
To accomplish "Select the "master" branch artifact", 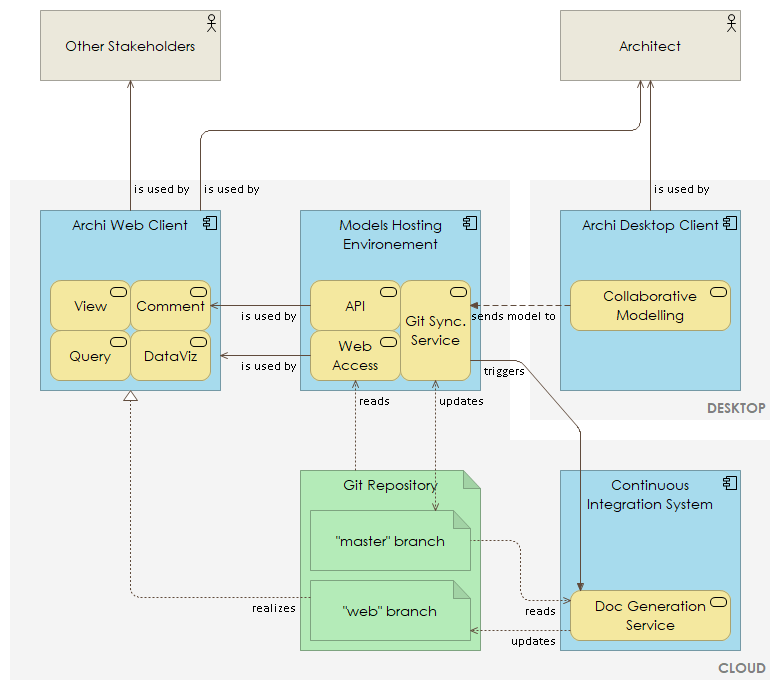I will click(390, 541).
